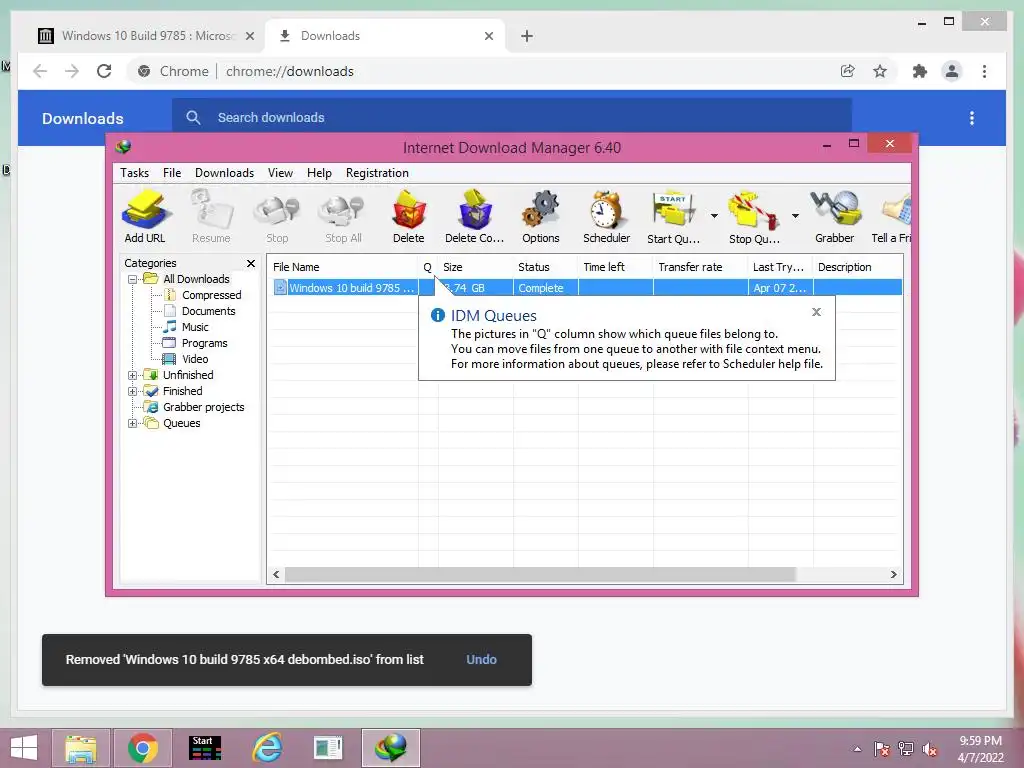Click the Chrome share page icon
Image resolution: width=1024 pixels, height=768 pixels.
(848, 71)
